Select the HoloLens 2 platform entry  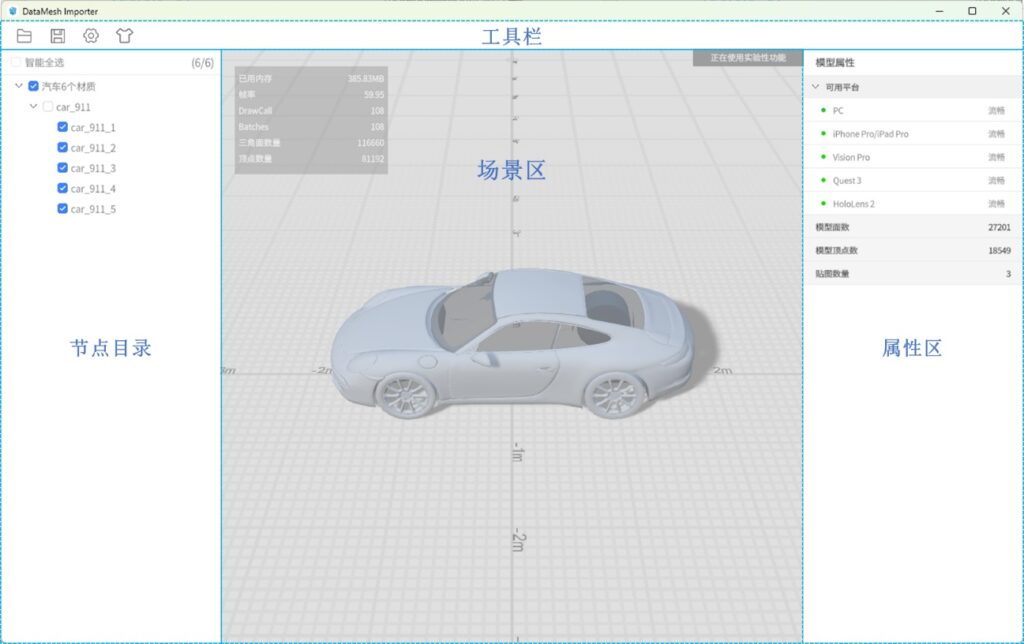tap(853, 204)
